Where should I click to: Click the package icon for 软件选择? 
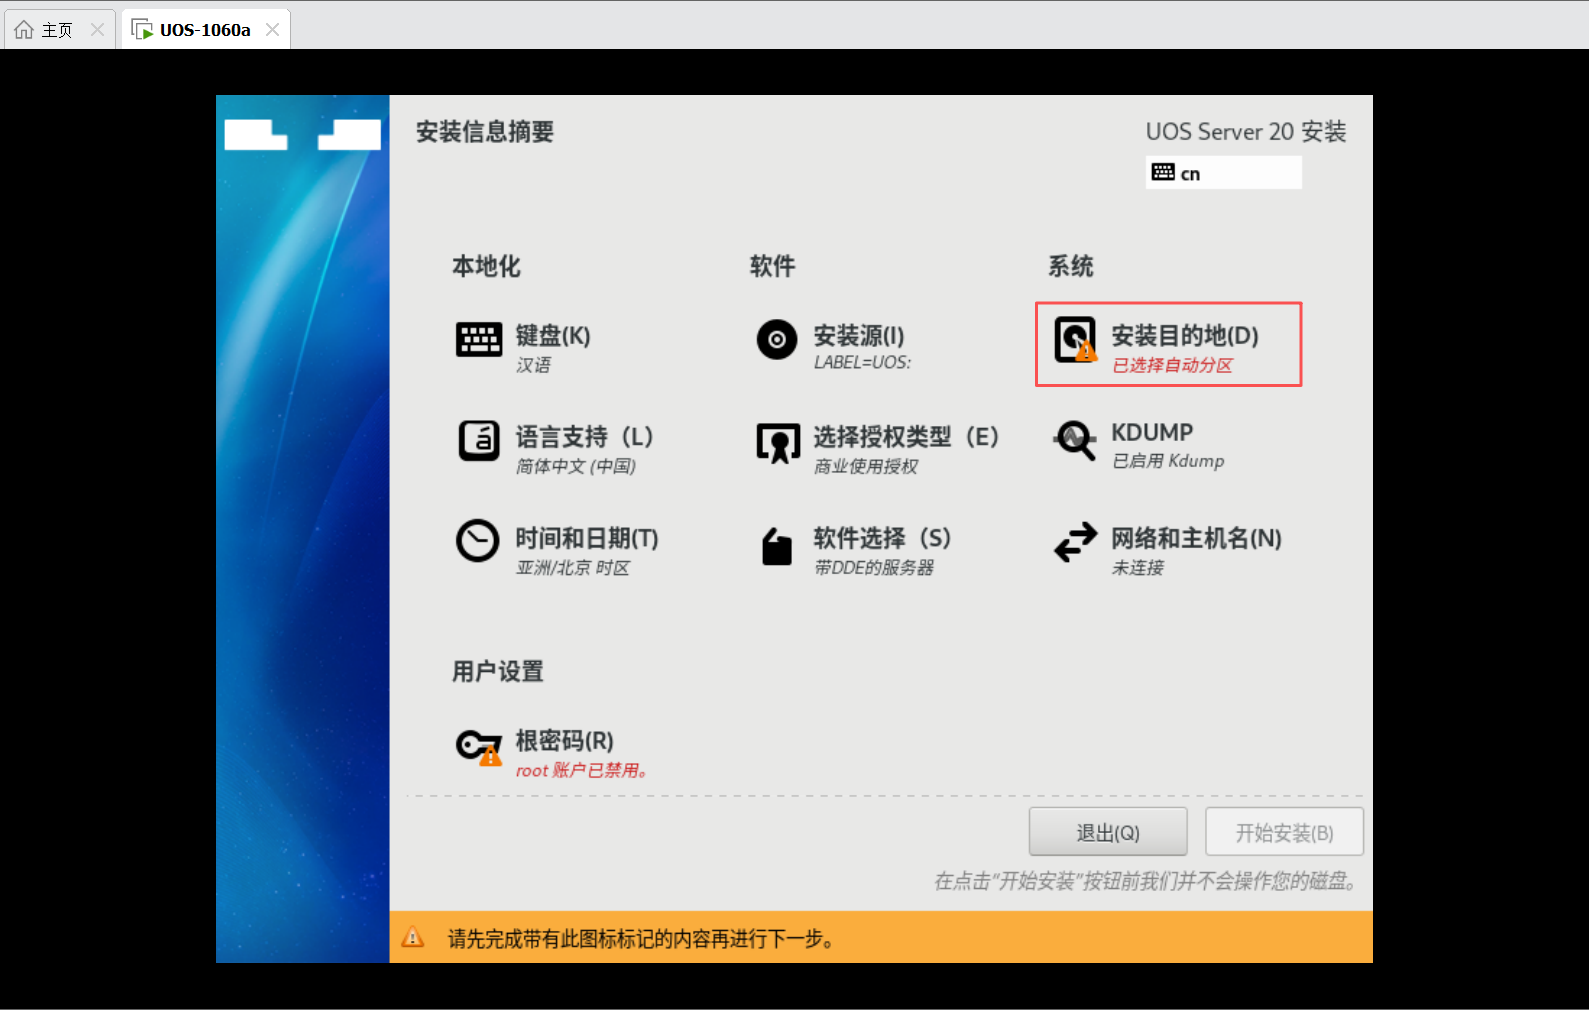tap(777, 546)
